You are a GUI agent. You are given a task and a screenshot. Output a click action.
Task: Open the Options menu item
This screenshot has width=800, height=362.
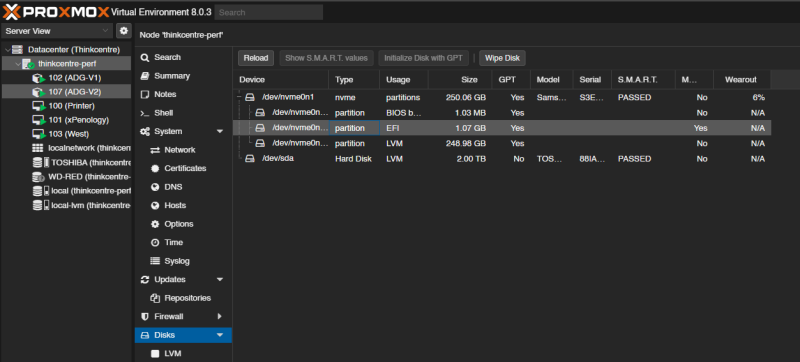184,224
